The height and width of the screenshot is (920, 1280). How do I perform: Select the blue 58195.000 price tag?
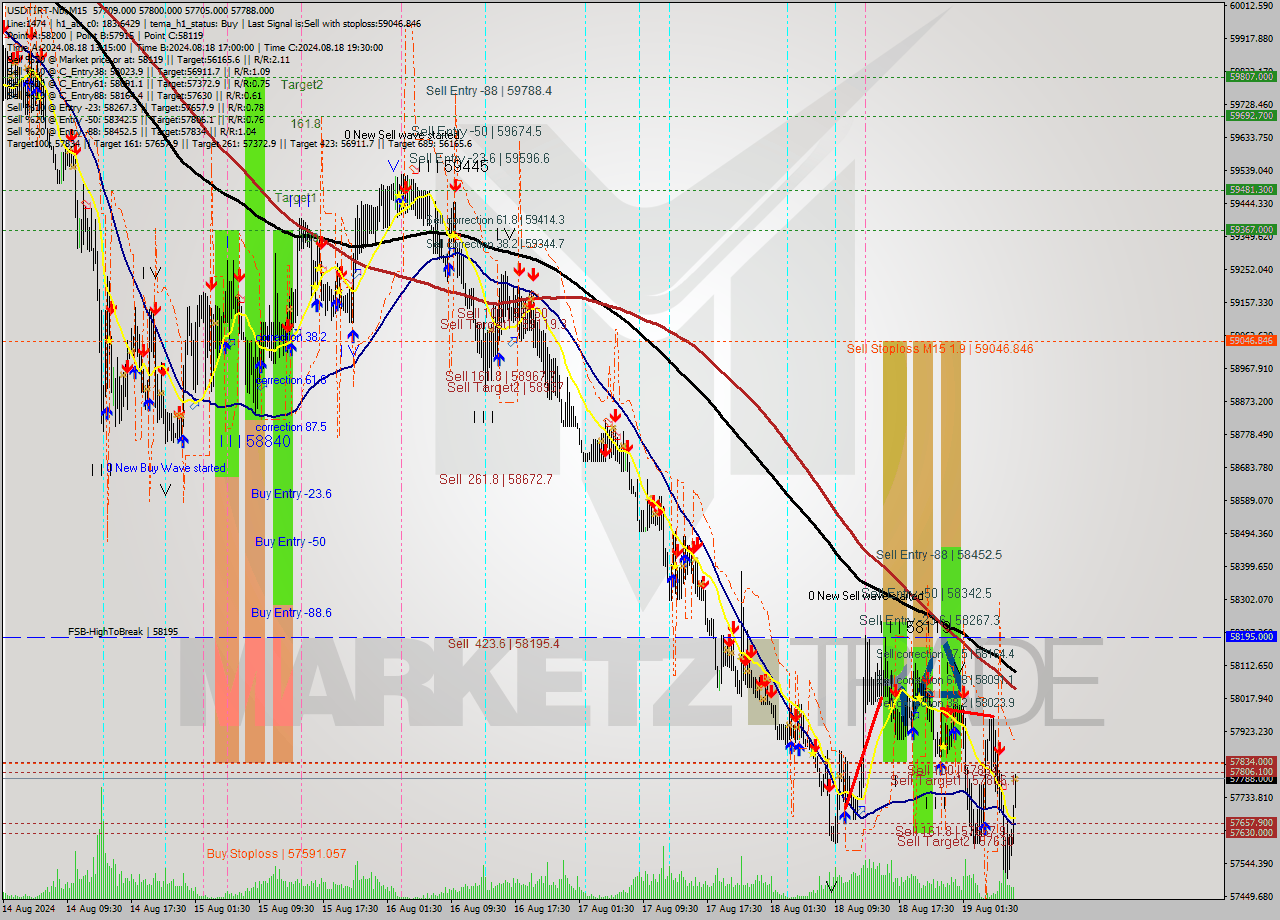[x=1251, y=637]
